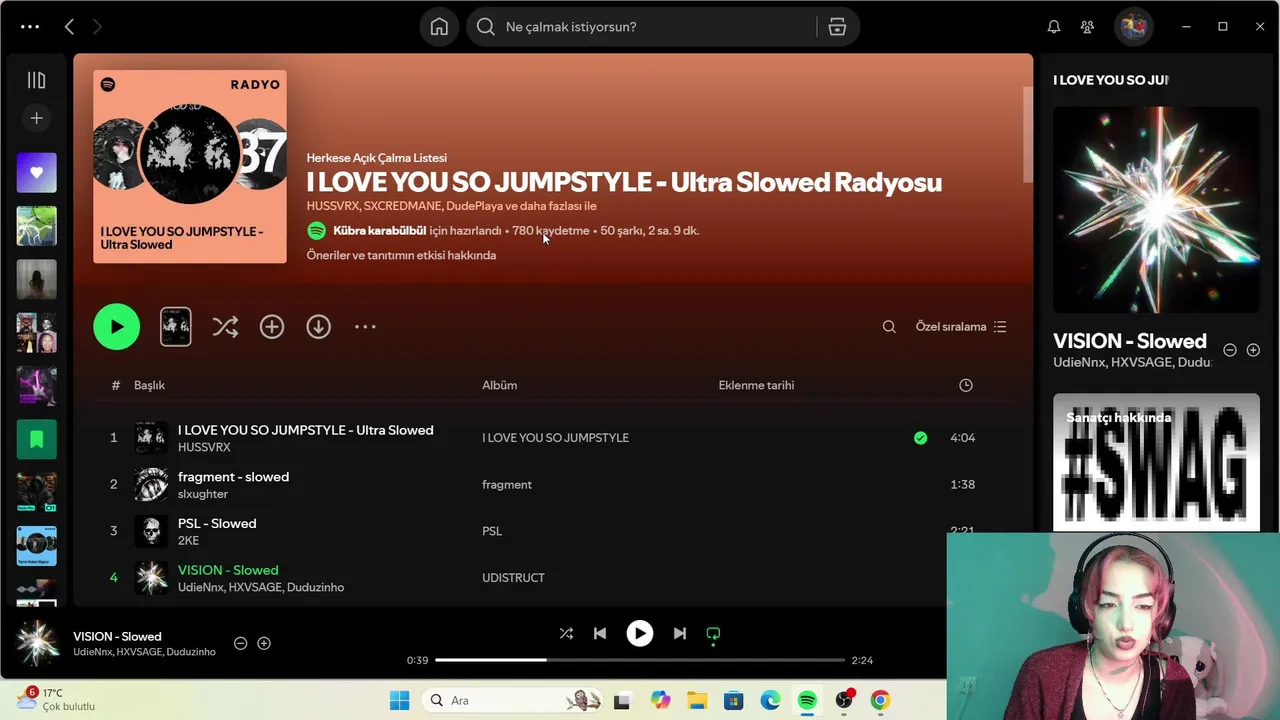Open Özel sıralama sort dropdown

[x=961, y=327]
